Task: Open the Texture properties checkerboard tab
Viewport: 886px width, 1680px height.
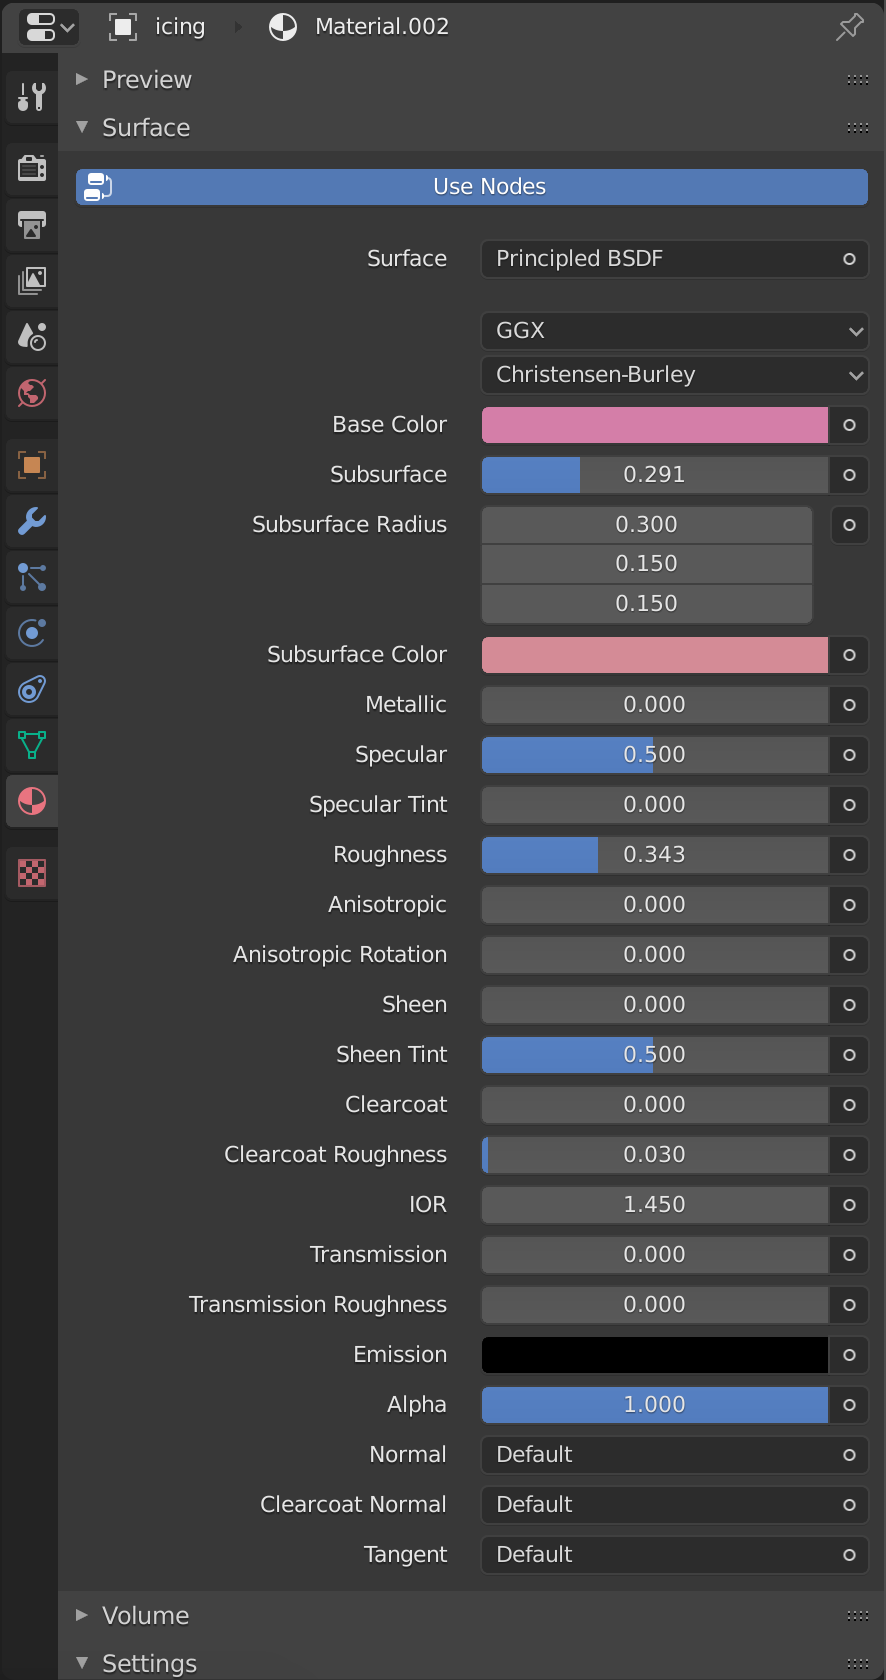Action: 32,873
